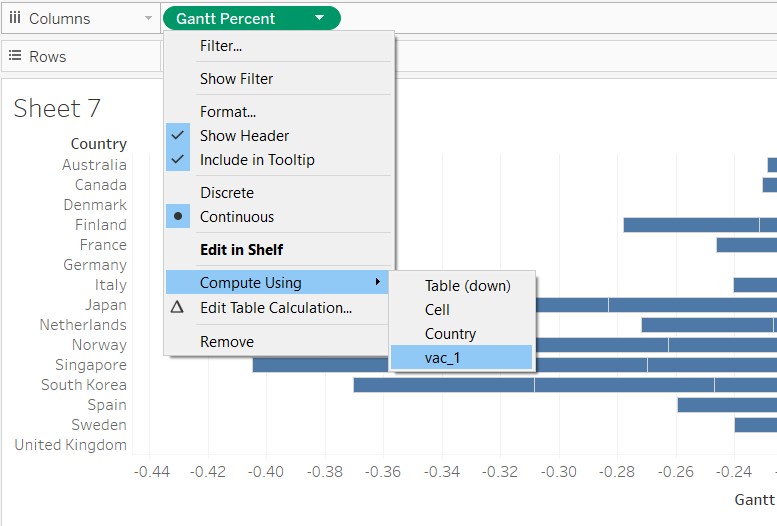This screenshot has width=777, height=526.
Task: Click the Rows shelf icon
Action: click(15, 57)
